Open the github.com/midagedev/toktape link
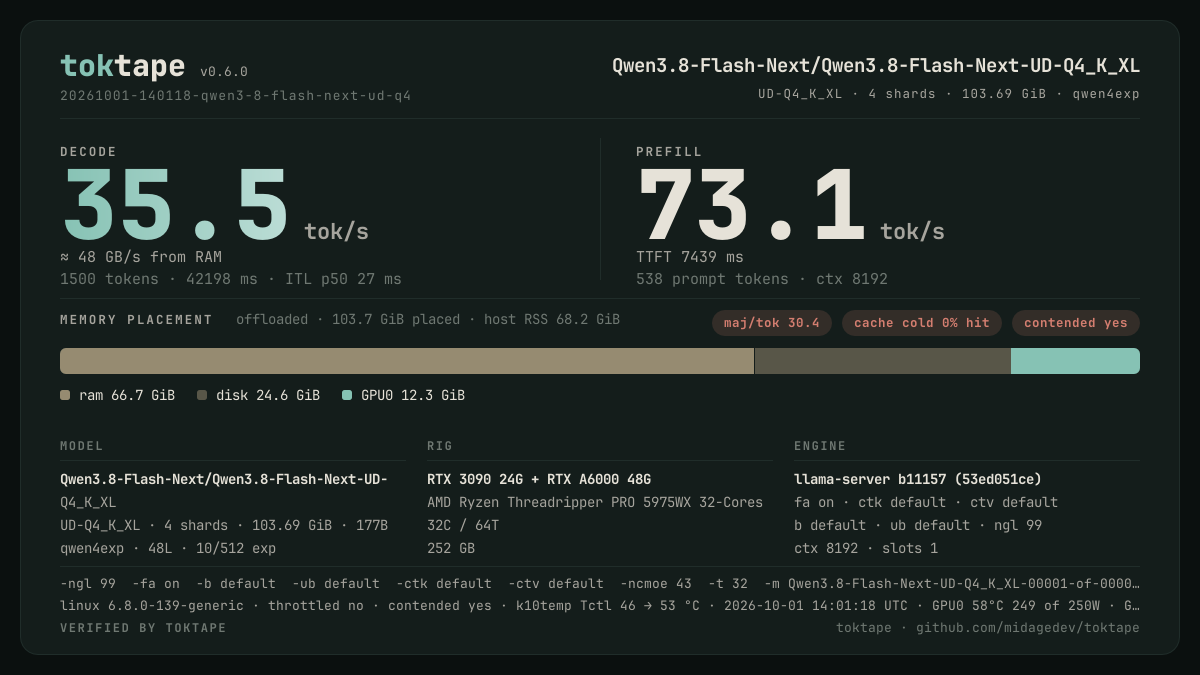This screenshot has width=1200, height=675. [1028, 628]
